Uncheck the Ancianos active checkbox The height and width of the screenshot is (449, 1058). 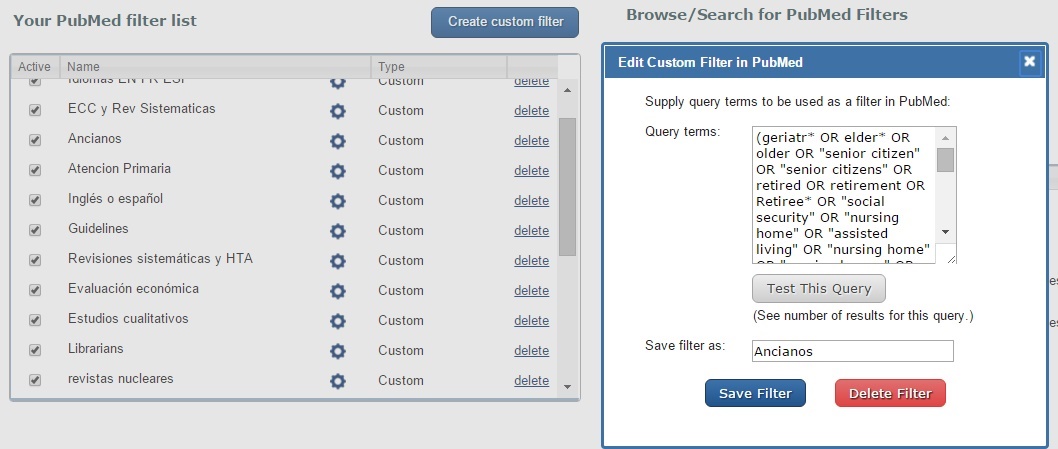(35, 141)
